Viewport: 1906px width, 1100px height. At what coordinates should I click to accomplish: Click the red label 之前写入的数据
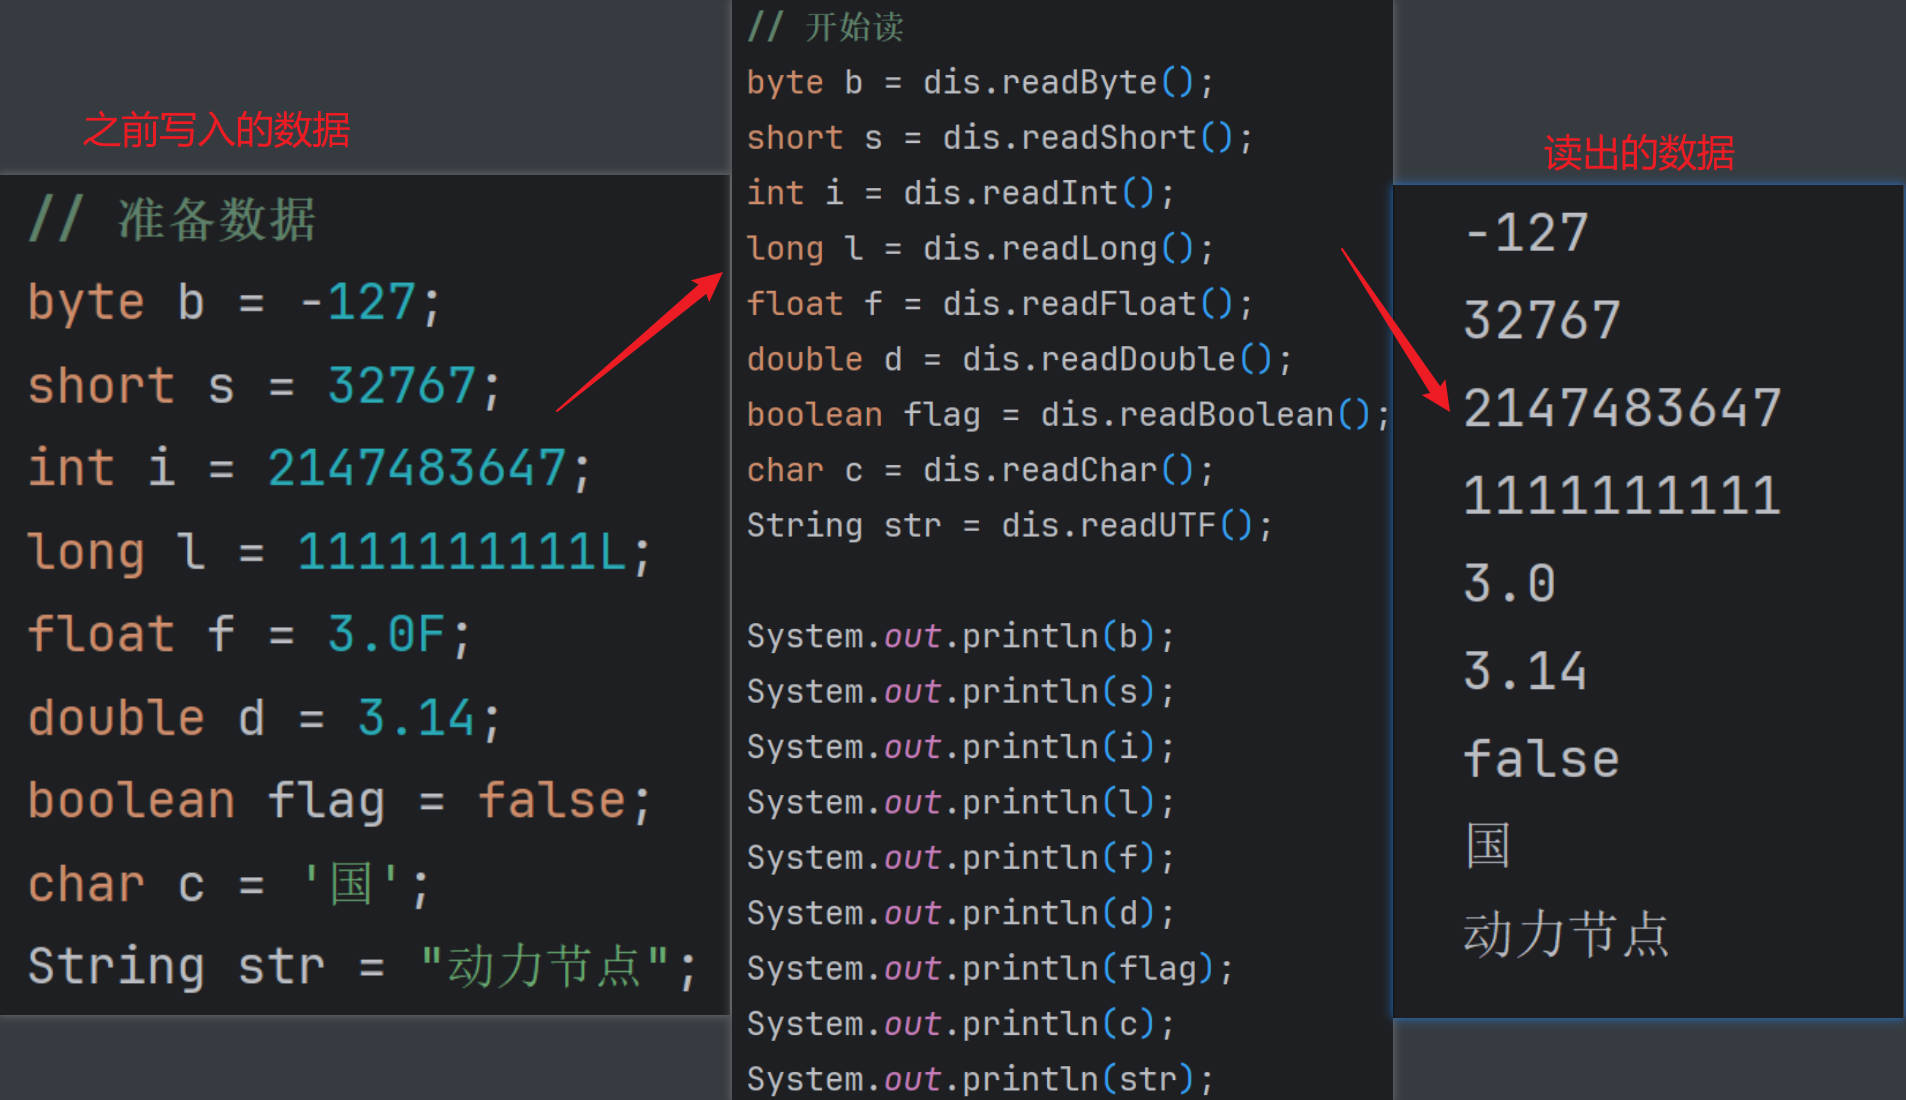pyautogui.click(x=218, y=128)
